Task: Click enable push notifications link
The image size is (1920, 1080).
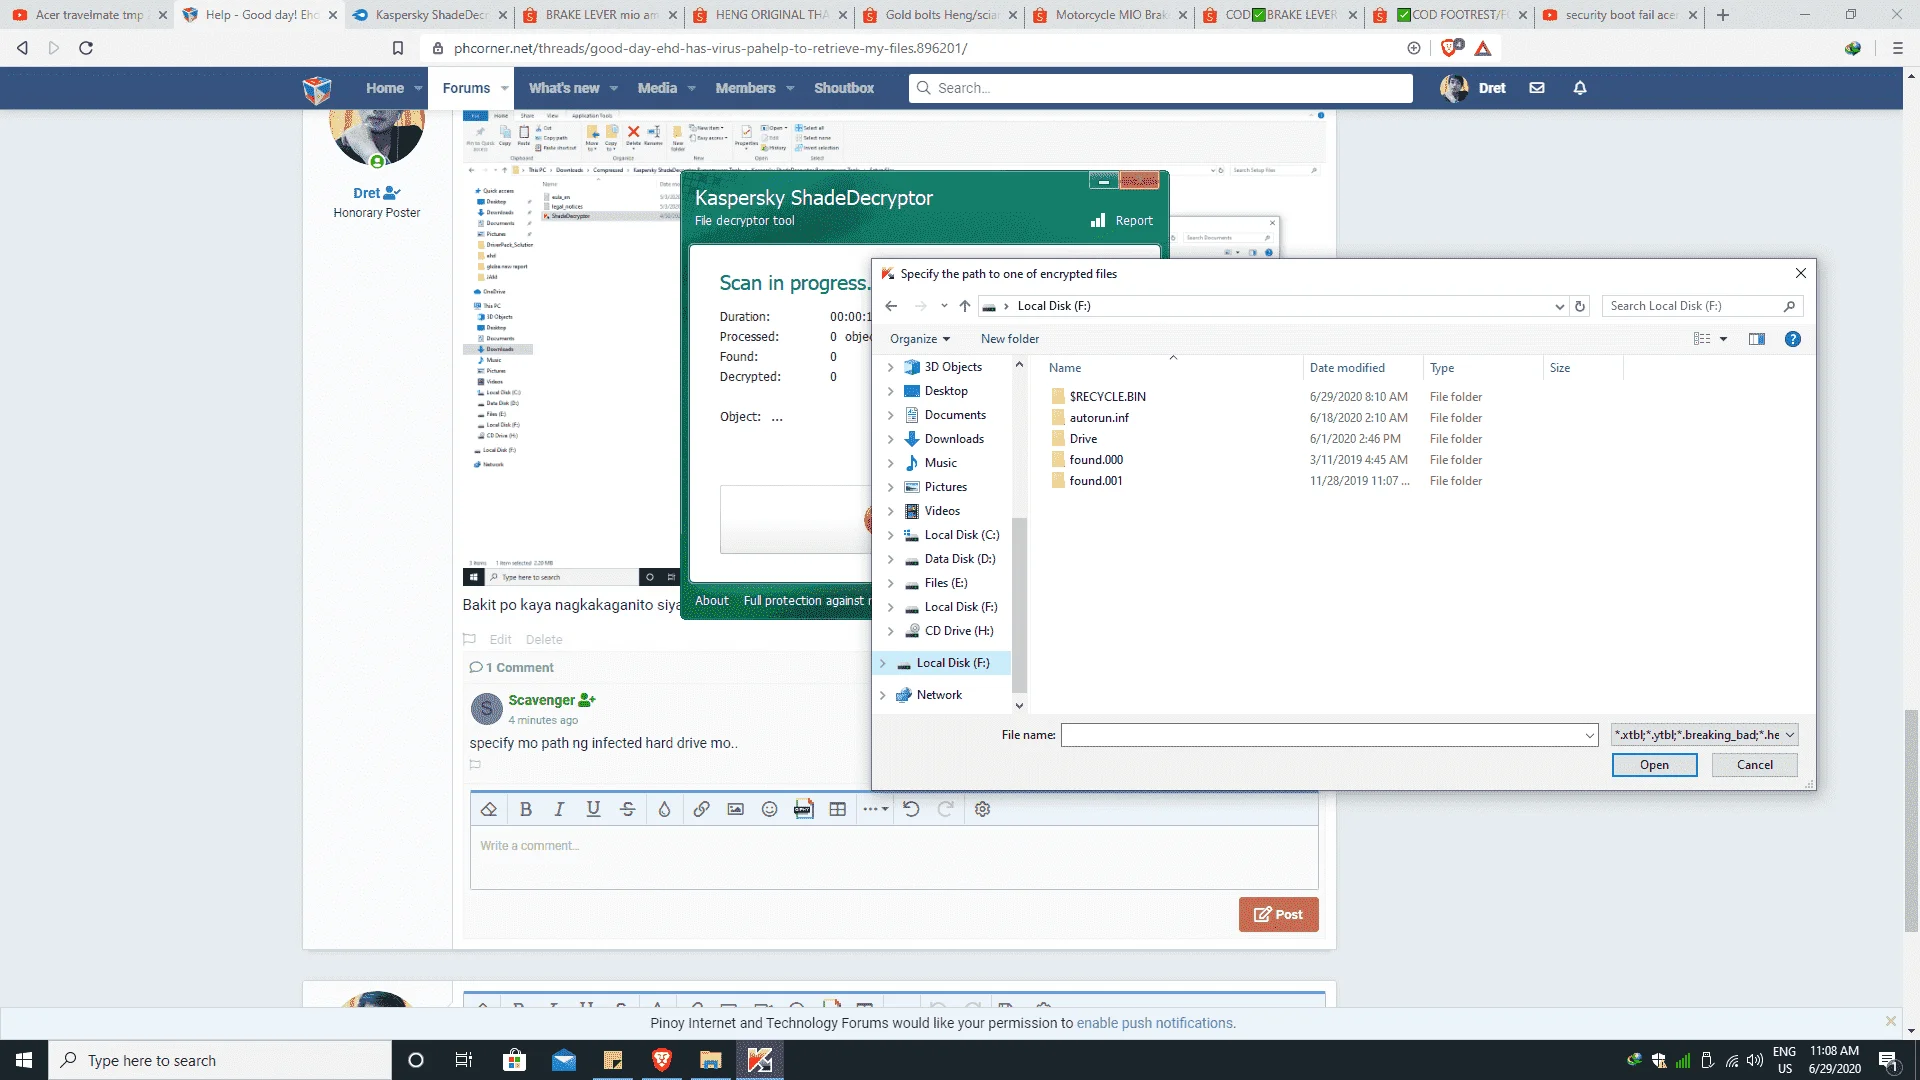Action: click(x=1156, y=1023)
